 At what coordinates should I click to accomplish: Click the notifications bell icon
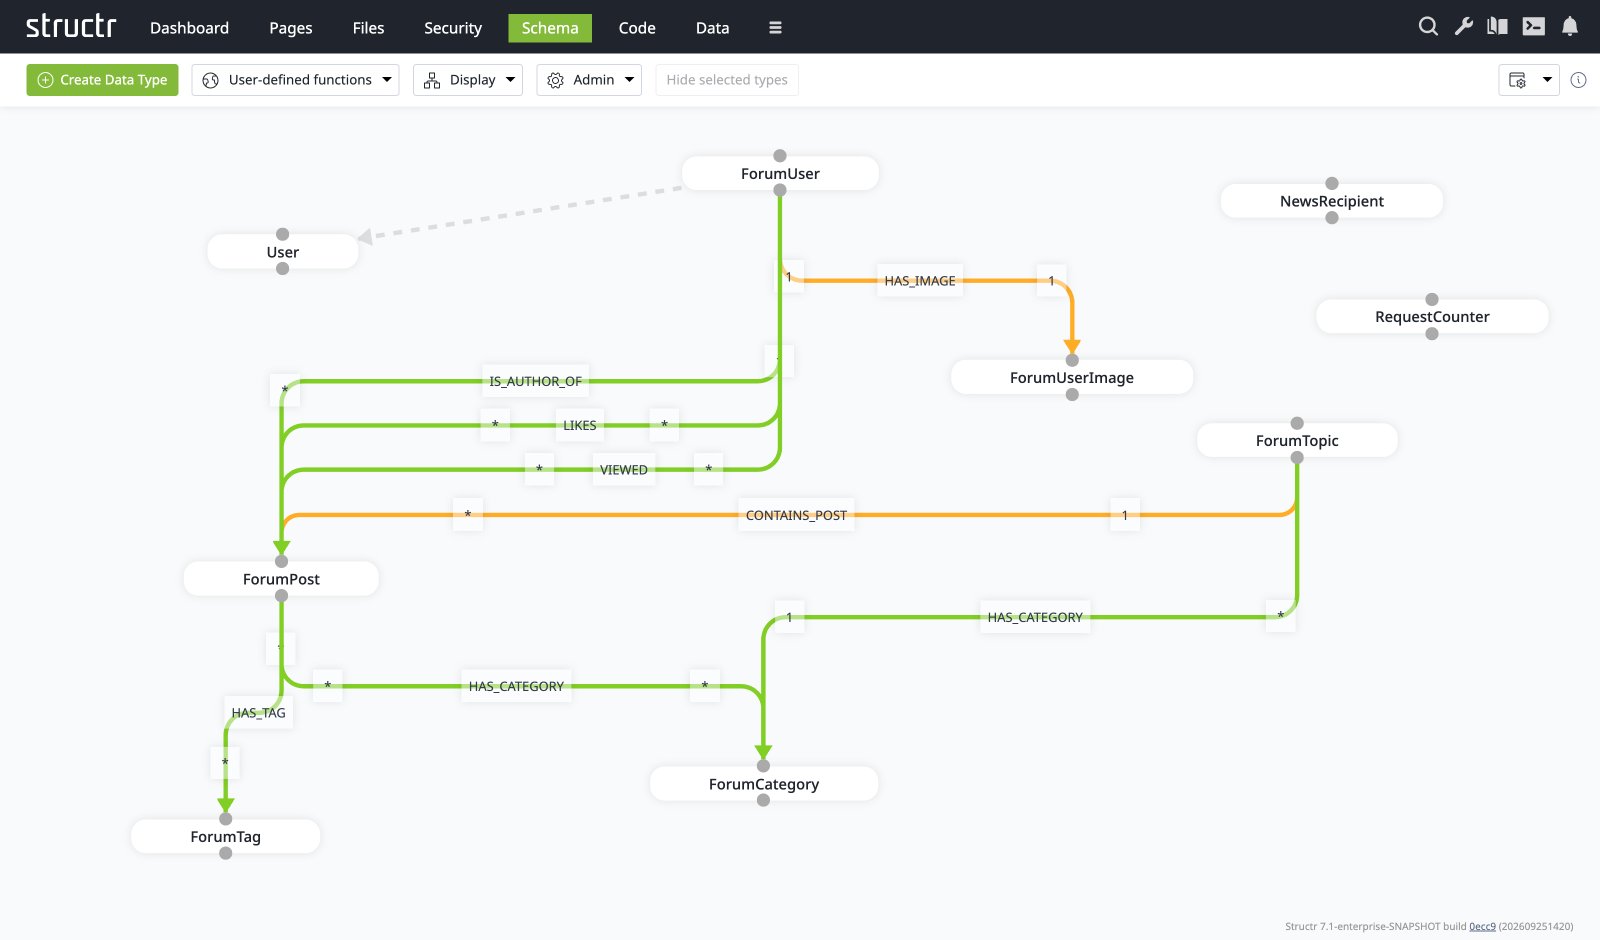click(1570, 27)
